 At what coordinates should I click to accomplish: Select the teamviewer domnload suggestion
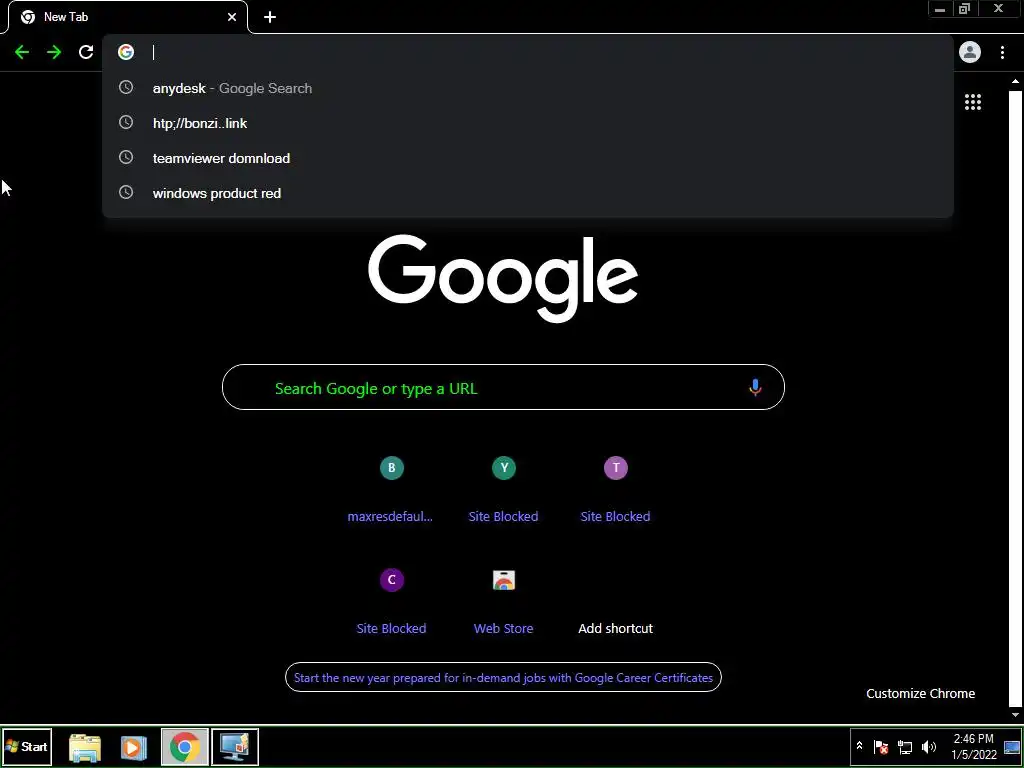[x=528, y=158]
